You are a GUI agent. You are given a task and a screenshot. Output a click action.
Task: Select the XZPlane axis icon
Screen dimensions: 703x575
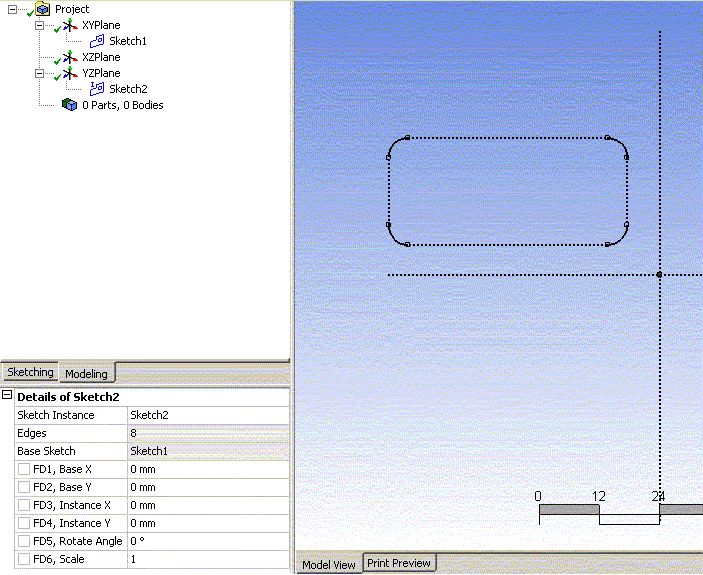(70, 57)
